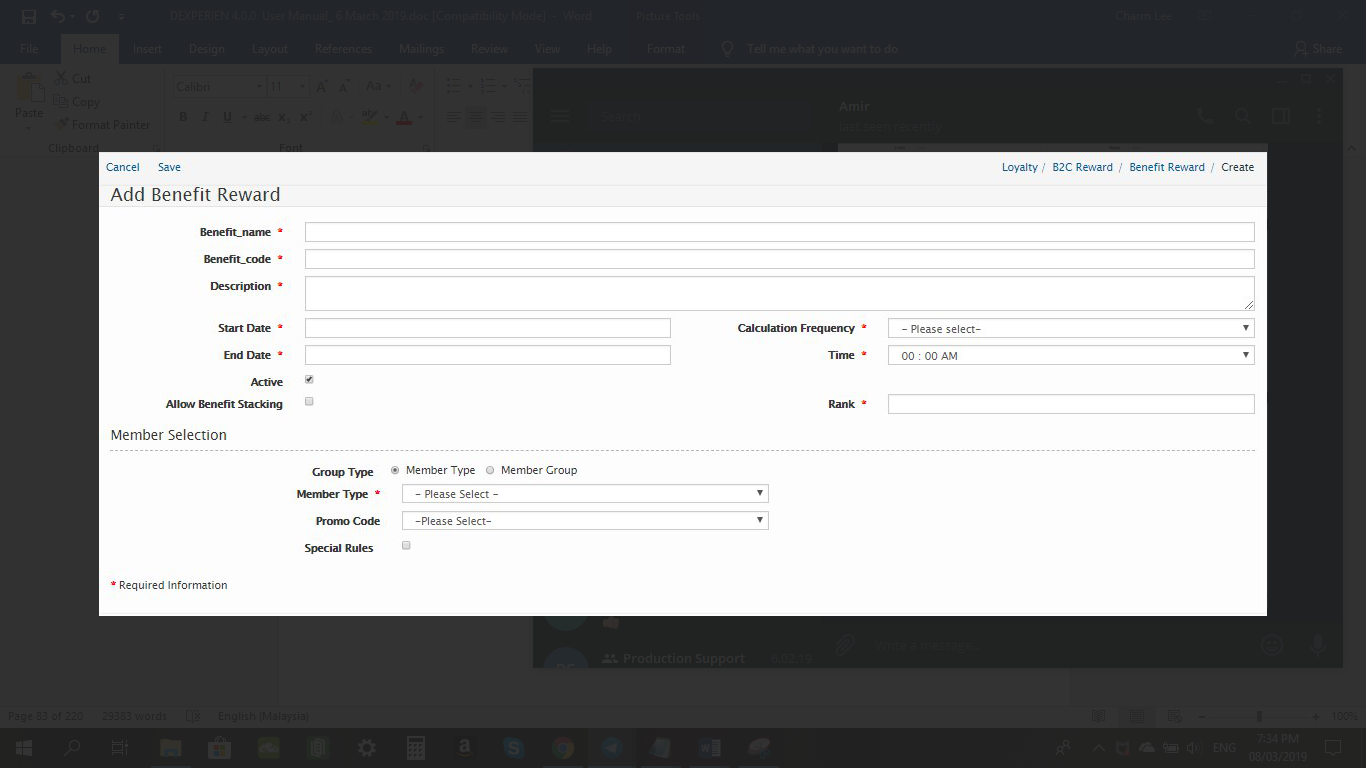Click the Clear All Formatting eraser icon

pos(416,87)
